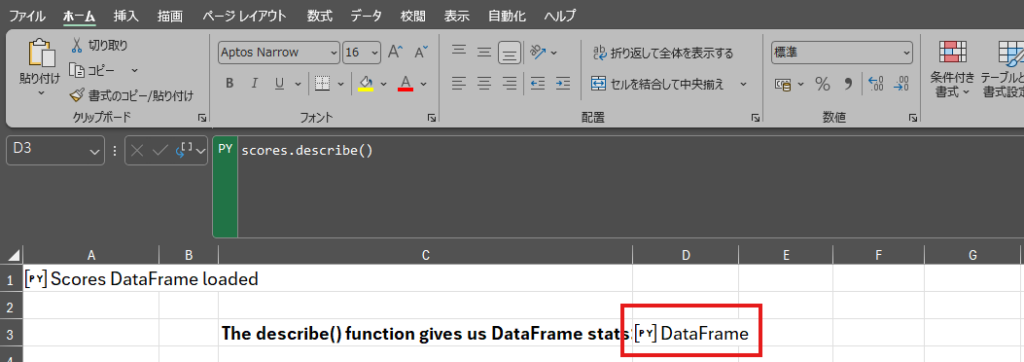
Task: Switch to the データ tab
Action: [366, 16]
